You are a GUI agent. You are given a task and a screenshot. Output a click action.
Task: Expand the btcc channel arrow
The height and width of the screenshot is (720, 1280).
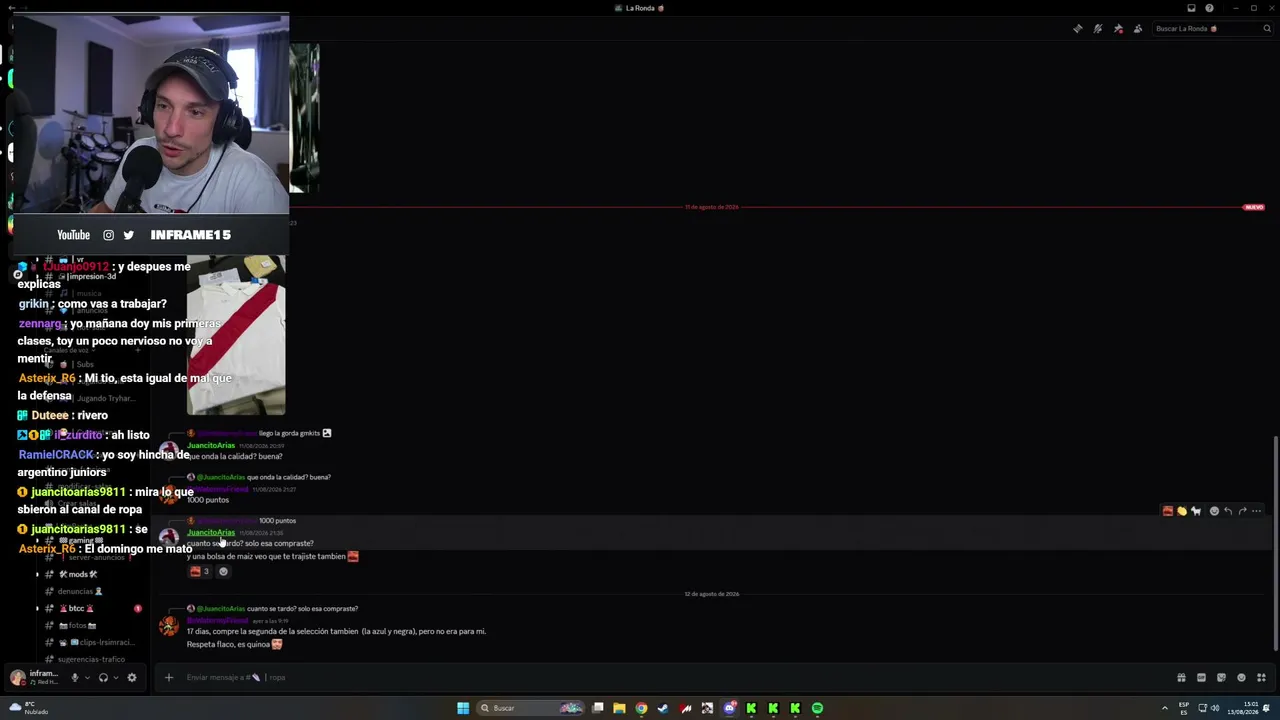tap(38, 608)
